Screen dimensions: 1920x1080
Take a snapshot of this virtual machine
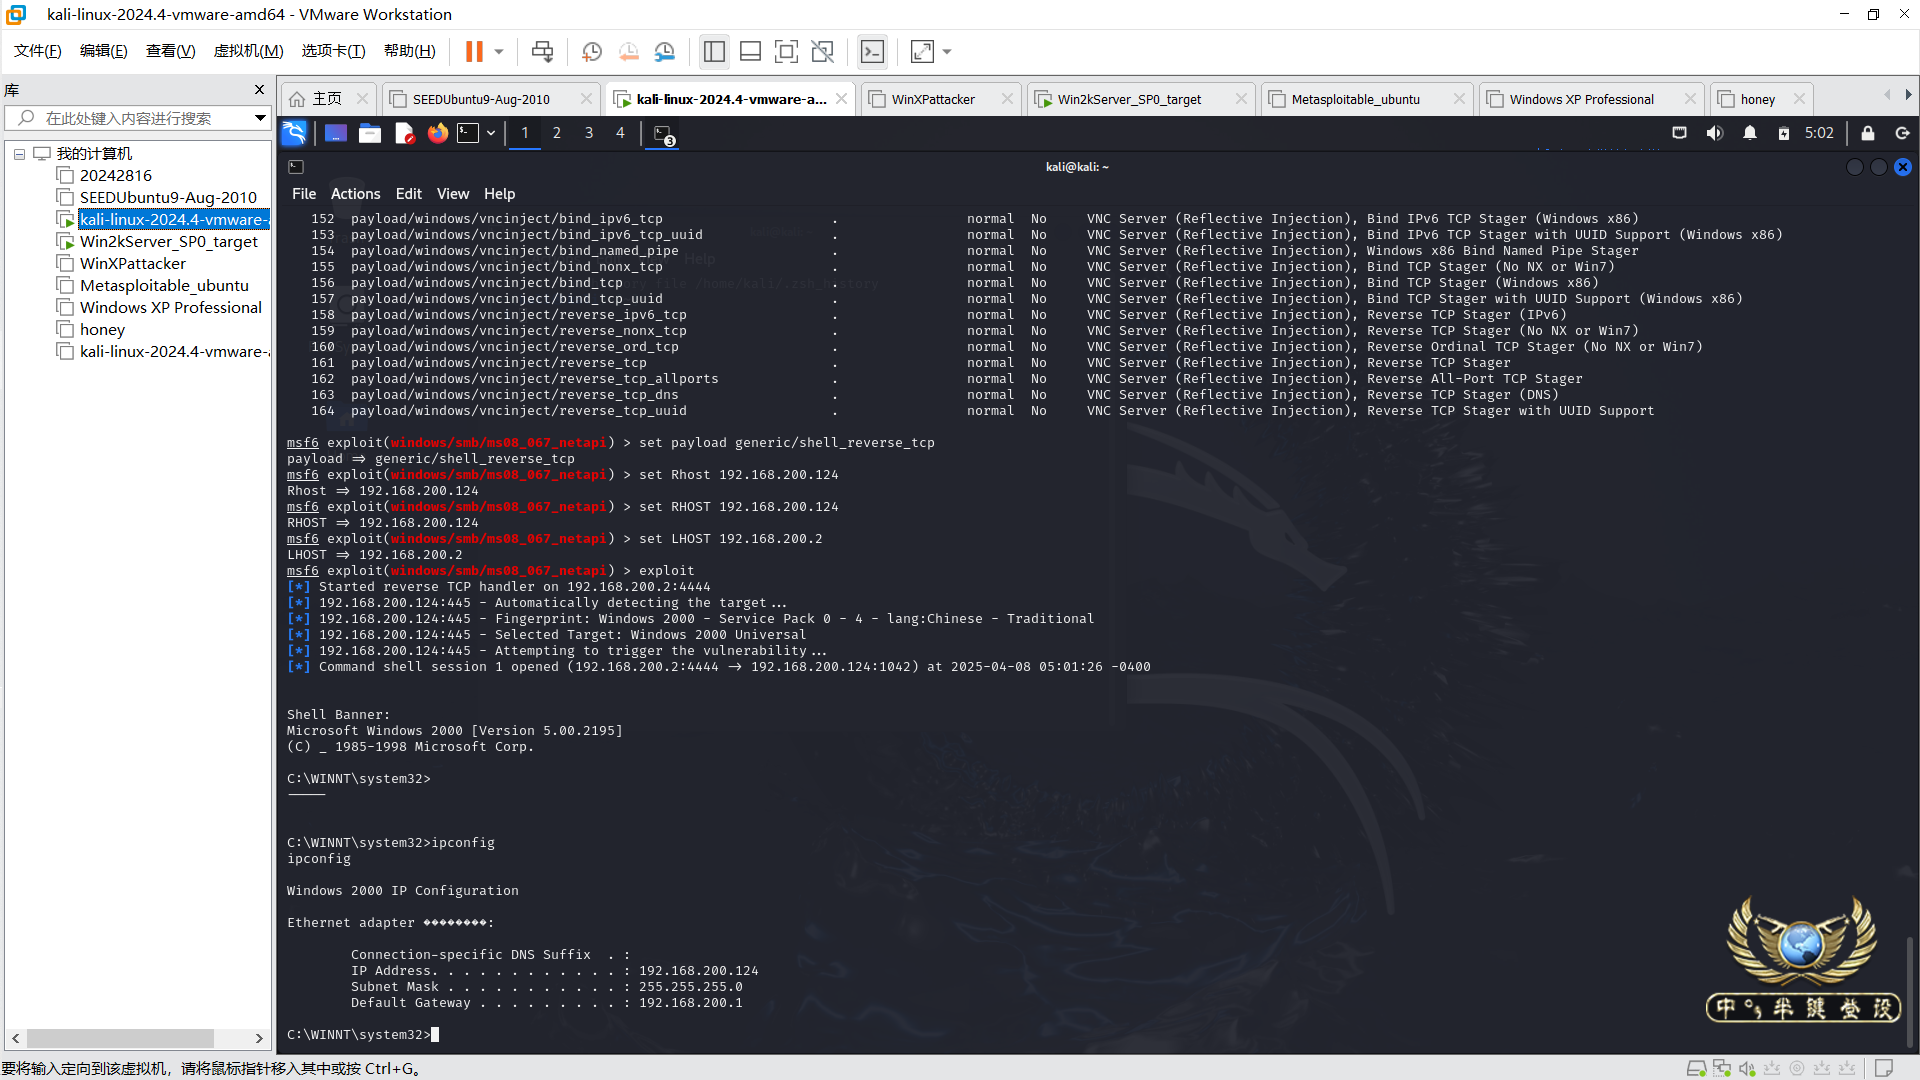point(592,52)
